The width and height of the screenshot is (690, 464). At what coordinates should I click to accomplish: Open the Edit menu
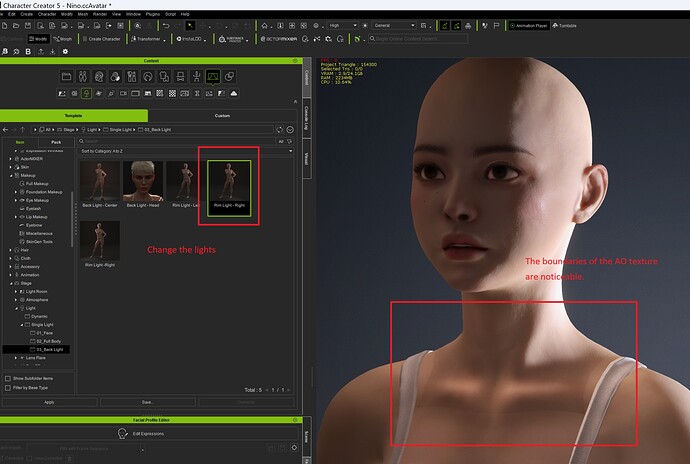(x=12, y=14)
